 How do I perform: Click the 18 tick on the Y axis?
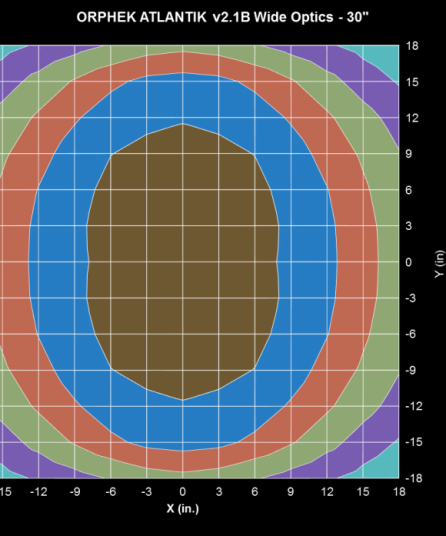(412, 46)
